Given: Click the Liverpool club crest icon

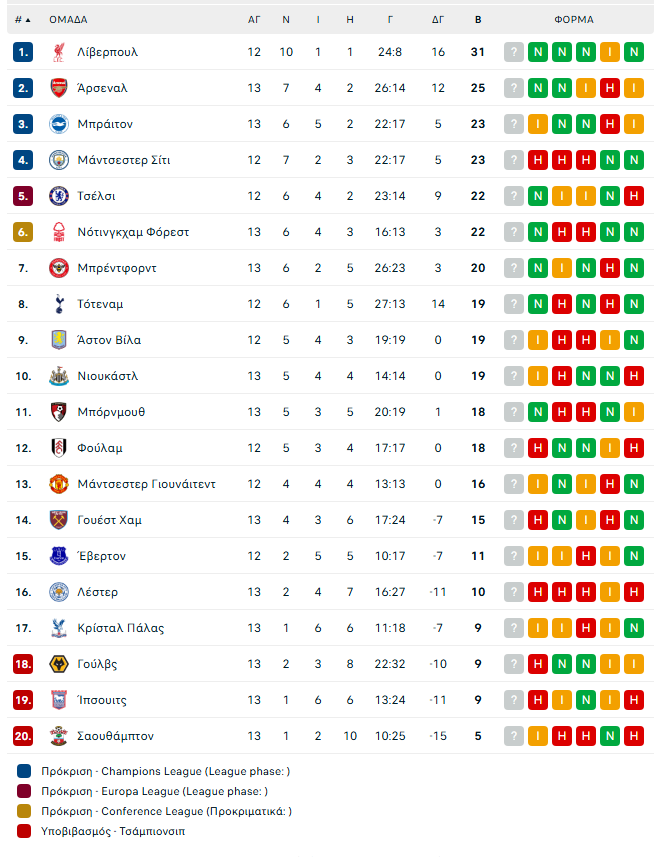Looking at the screenshot, I should pos(58,52).
